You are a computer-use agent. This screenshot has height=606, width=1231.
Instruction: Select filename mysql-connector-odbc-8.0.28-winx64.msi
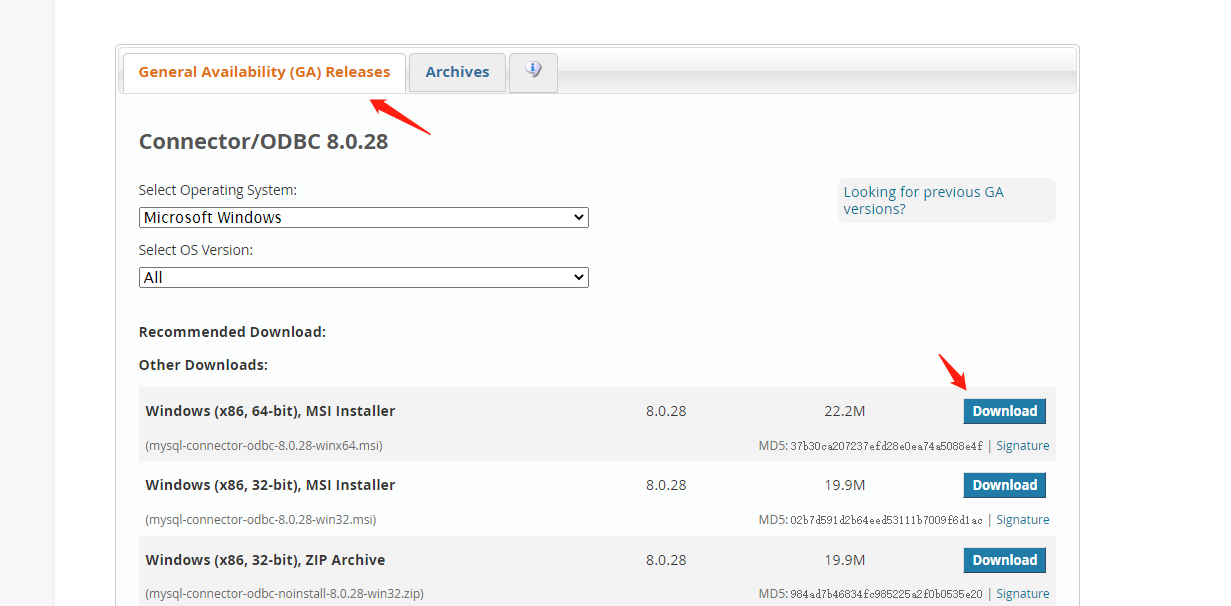coord(264,446)
